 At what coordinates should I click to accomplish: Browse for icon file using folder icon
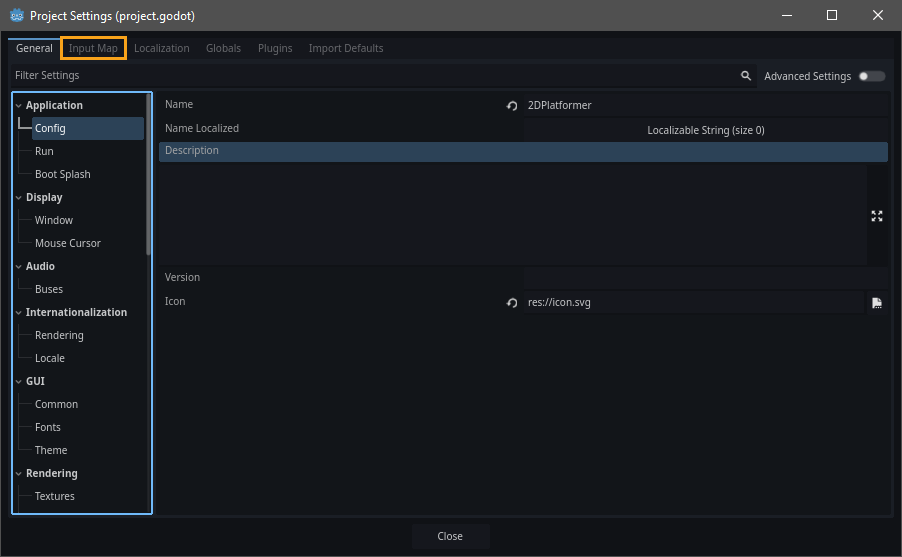[876, 302]
